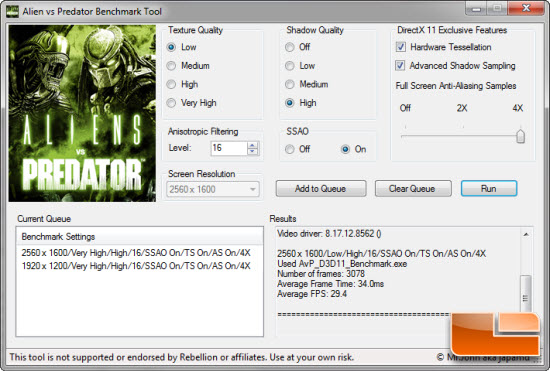Increase Anisotropic Filtering level with up arrow

[x=252, y=145]
